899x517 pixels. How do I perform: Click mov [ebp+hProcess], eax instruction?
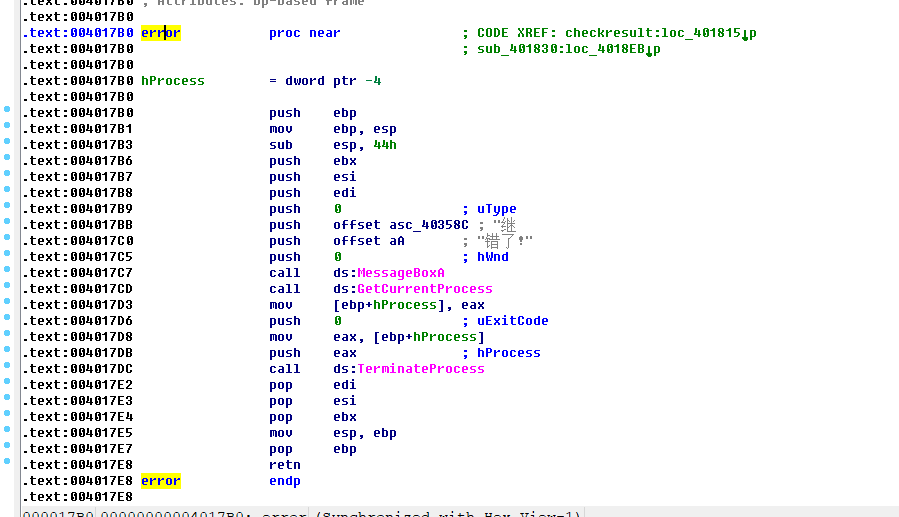point(377,305)
